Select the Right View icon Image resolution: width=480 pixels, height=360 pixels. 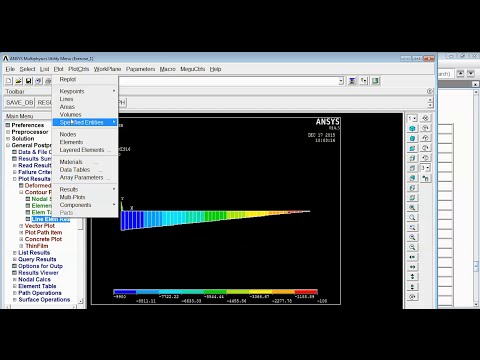pyautogui.click(x=412, y=158)
